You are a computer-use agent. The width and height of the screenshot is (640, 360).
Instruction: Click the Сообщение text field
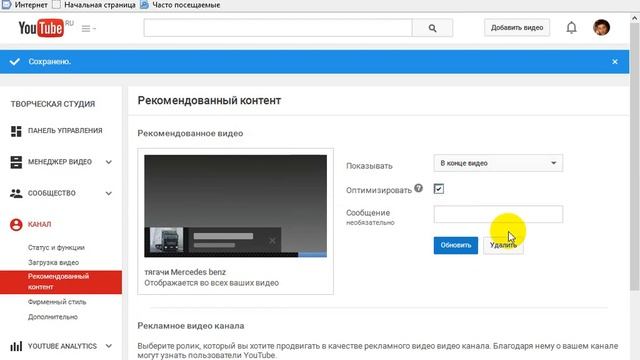coord(498,214)
